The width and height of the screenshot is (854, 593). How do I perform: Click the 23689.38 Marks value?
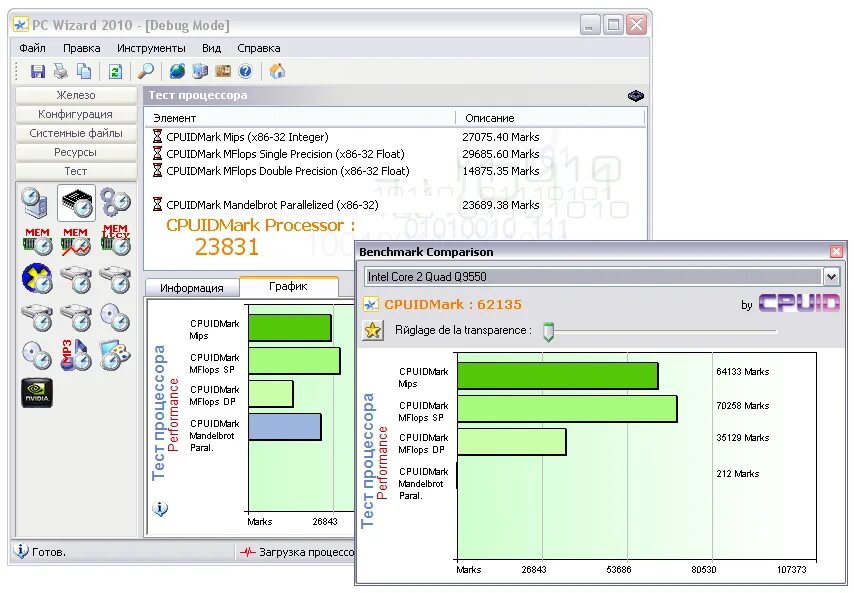click(x=501, y=205)
